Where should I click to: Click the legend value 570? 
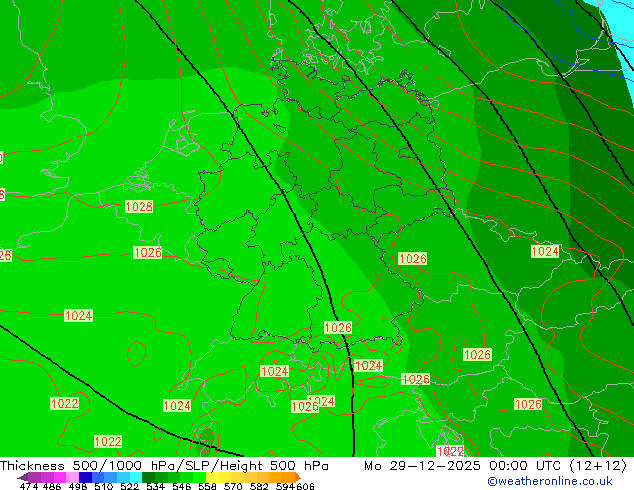233,486
